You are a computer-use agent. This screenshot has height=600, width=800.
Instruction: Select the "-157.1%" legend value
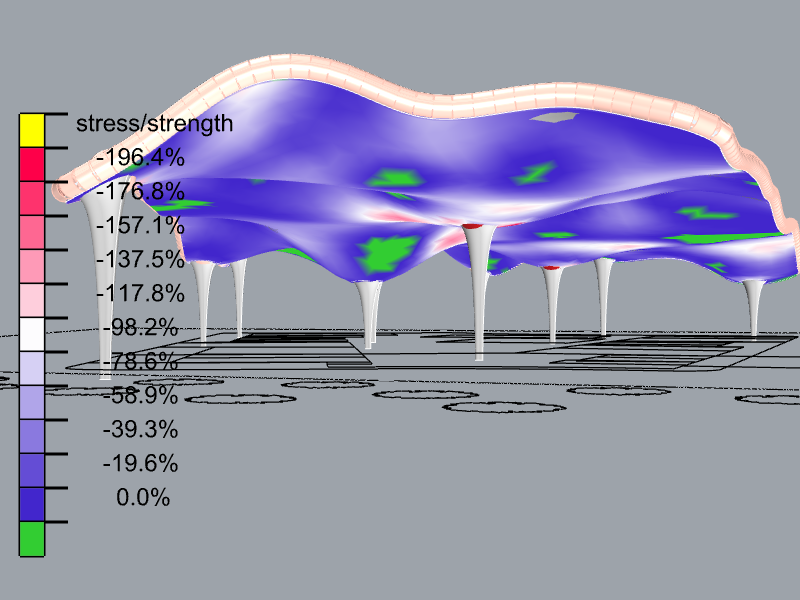tap(140, 225)
